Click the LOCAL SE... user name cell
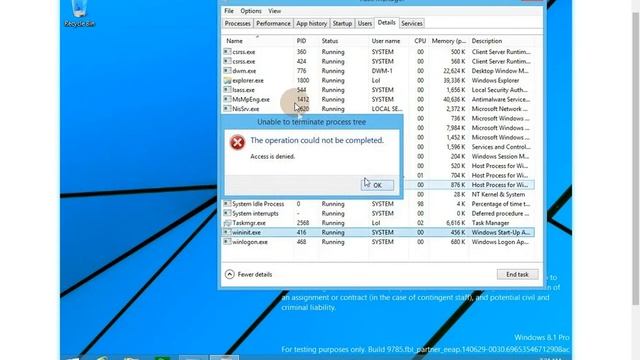 click(387, 109)
